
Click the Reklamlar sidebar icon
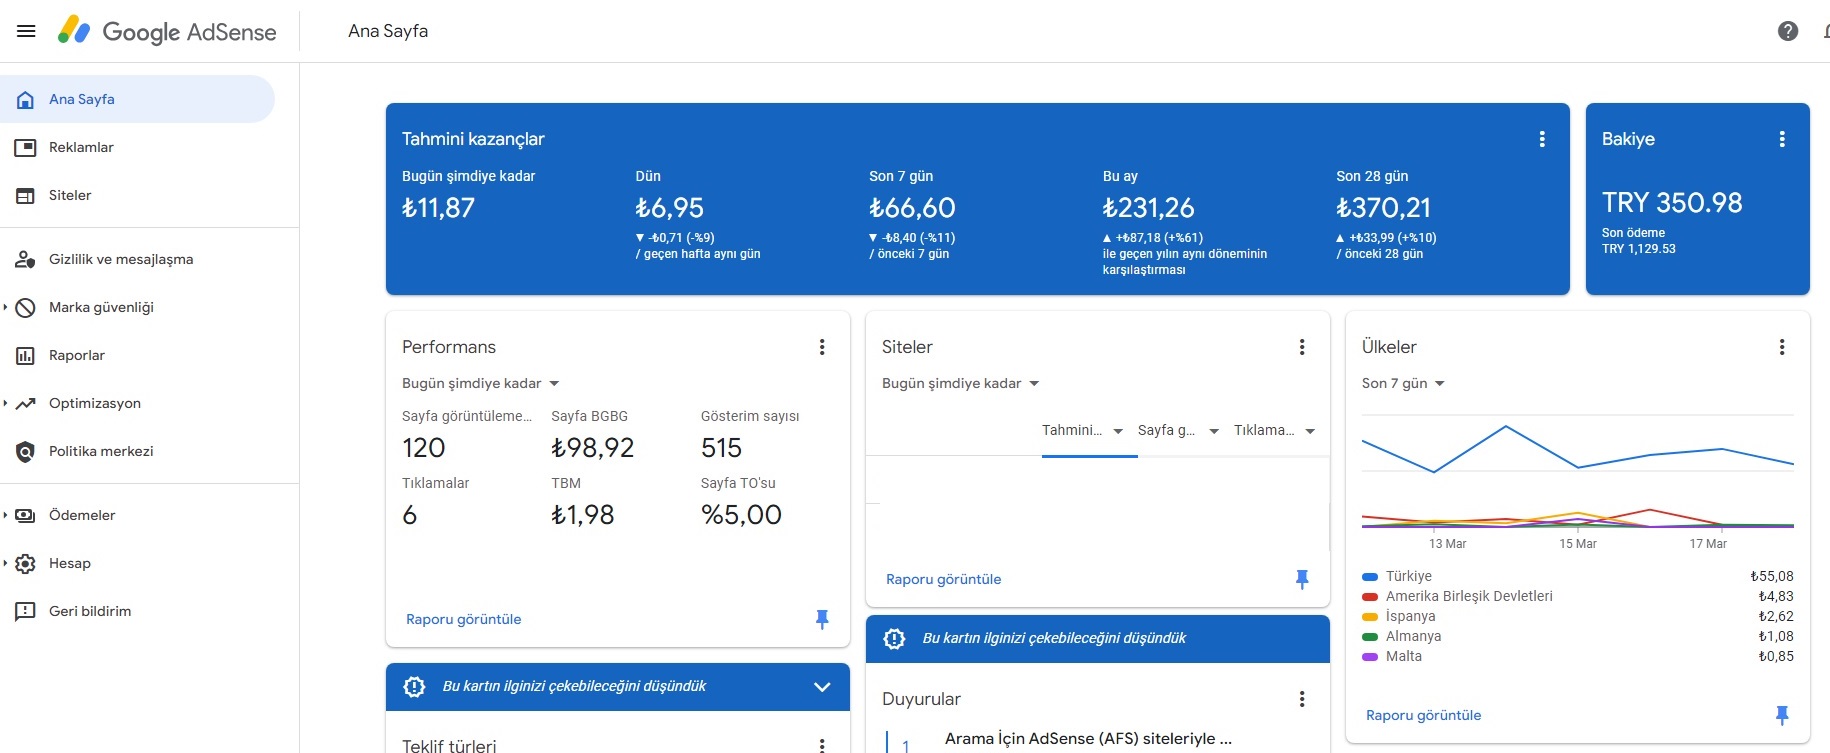26,147
